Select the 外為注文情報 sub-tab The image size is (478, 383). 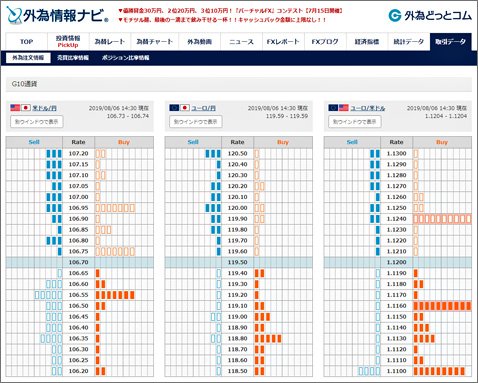pos(28,58)
